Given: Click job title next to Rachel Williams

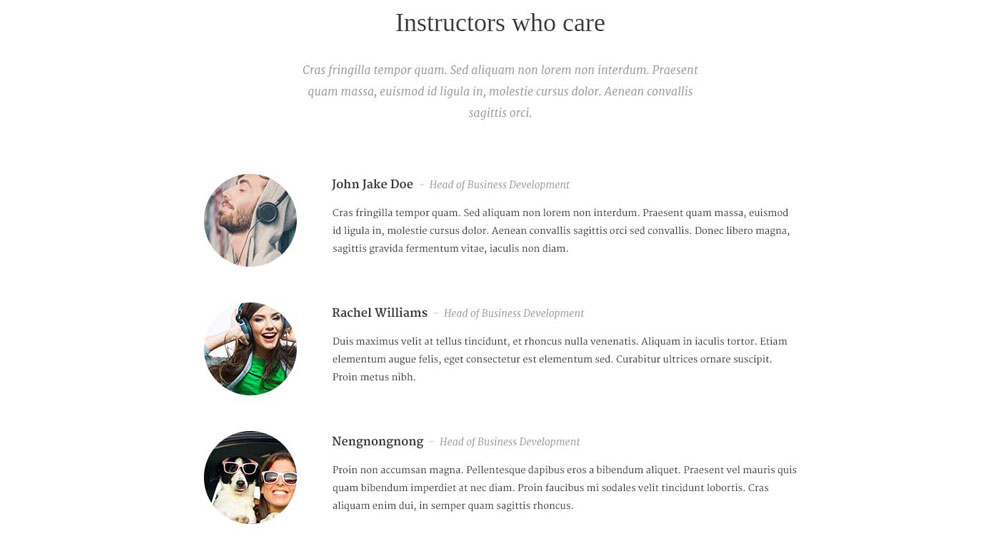Looking at the screenshot, I should (x=514, y=313).
